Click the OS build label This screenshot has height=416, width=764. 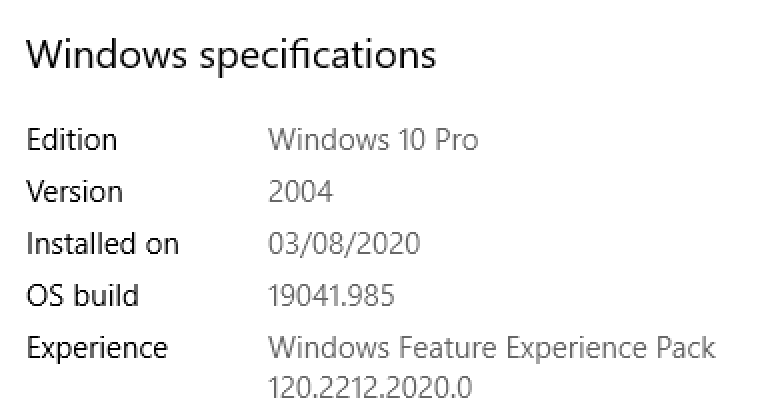[x=82, y=296]
